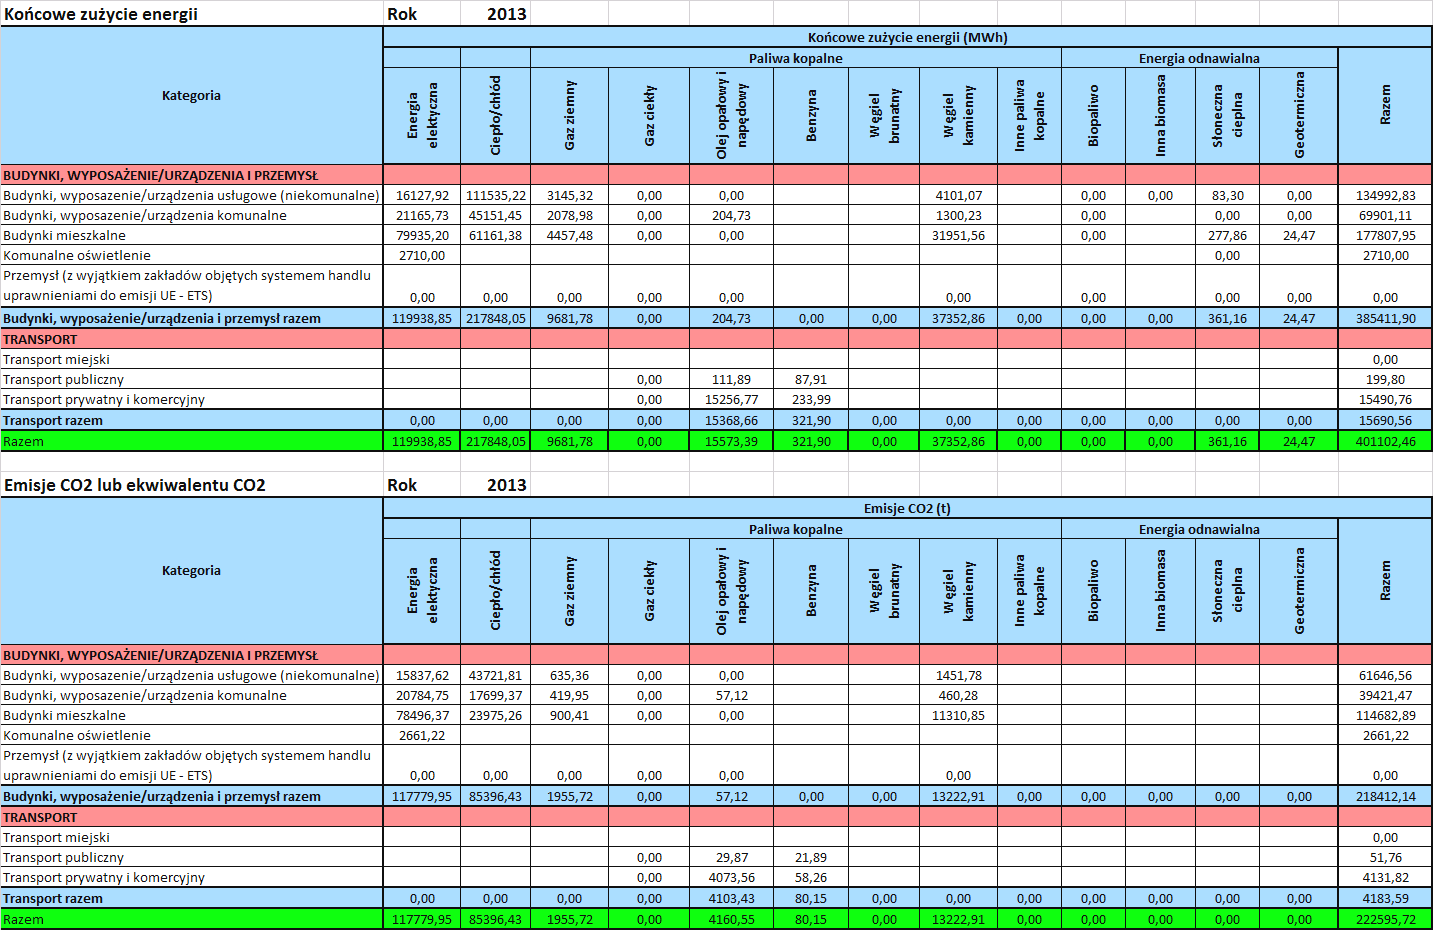Click the public transport emissions total 51,76
This screenshot has width=1433, height=930.
tap(1385, 857)
